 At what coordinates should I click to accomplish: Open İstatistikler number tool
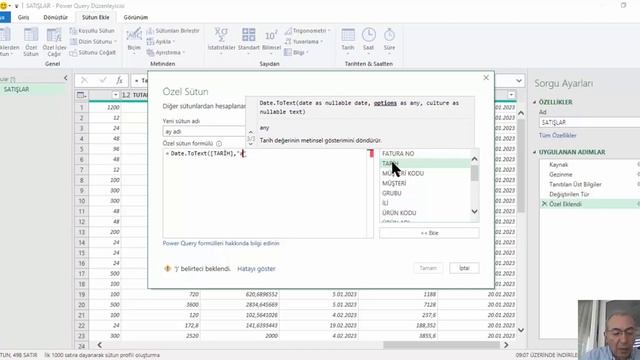coord(222,40)
